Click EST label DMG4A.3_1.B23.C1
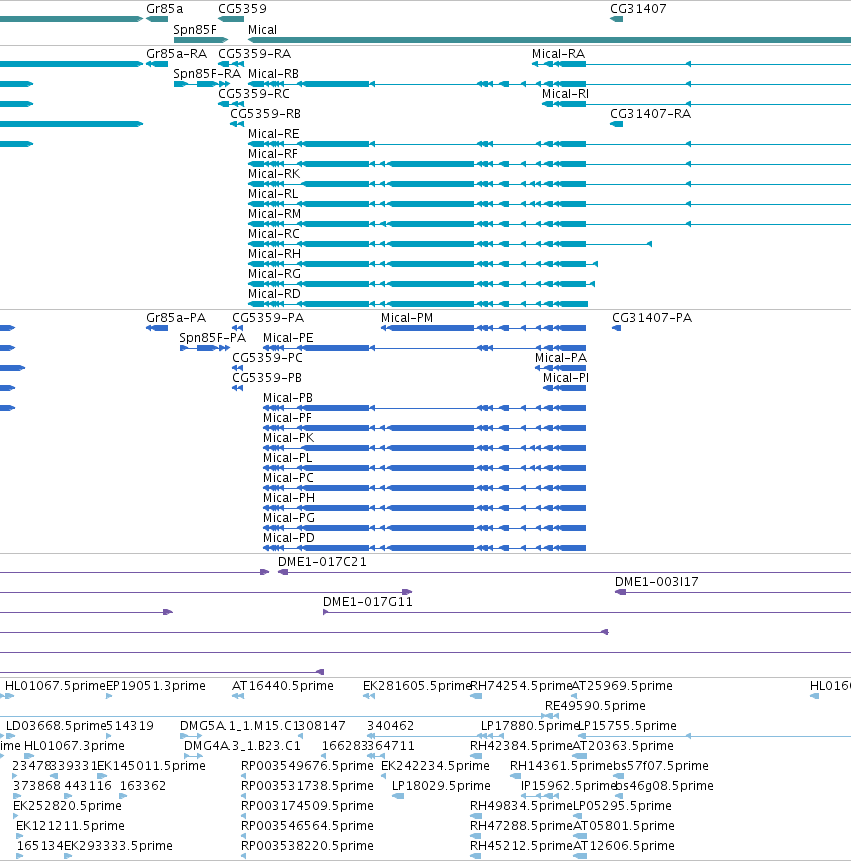 (242, 746)
